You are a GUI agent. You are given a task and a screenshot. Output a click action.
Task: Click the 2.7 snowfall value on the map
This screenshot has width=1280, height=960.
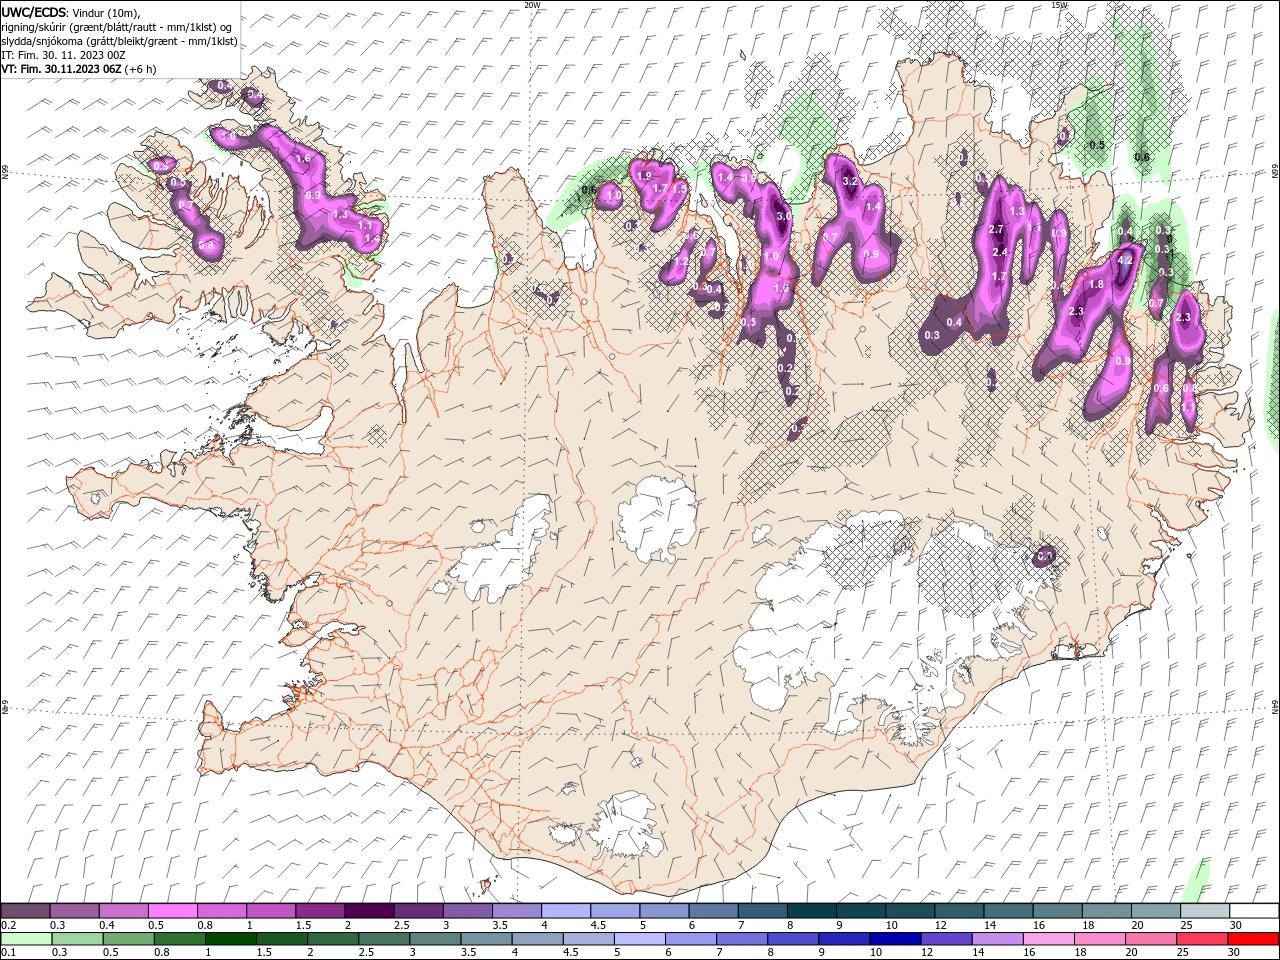[996, 230]
